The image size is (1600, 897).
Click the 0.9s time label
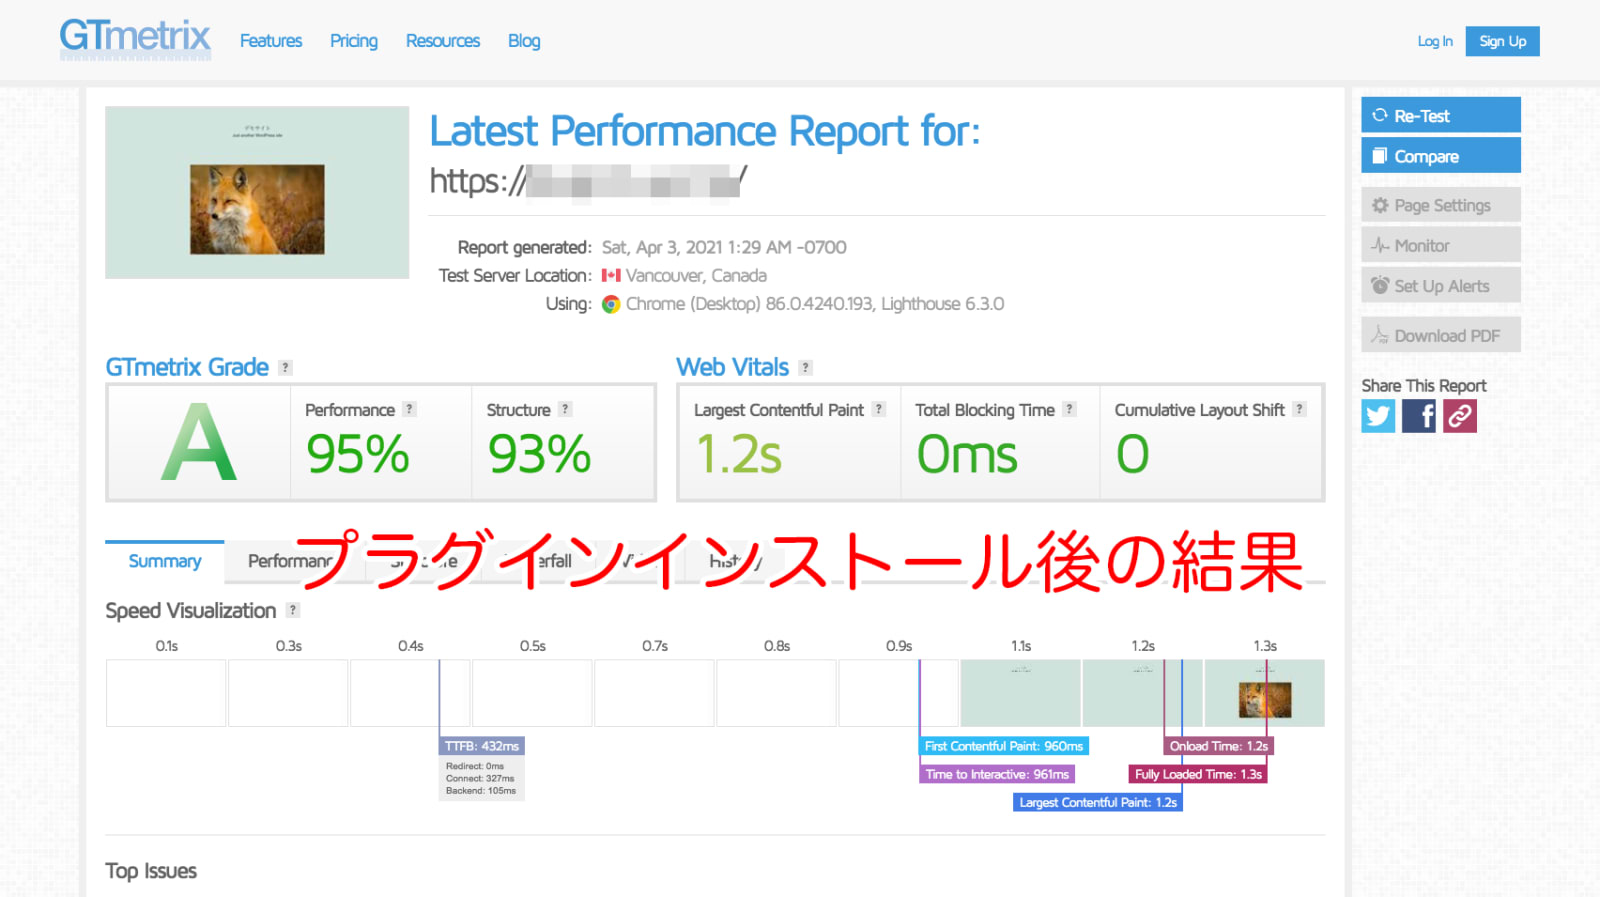(x=899, y=646)
